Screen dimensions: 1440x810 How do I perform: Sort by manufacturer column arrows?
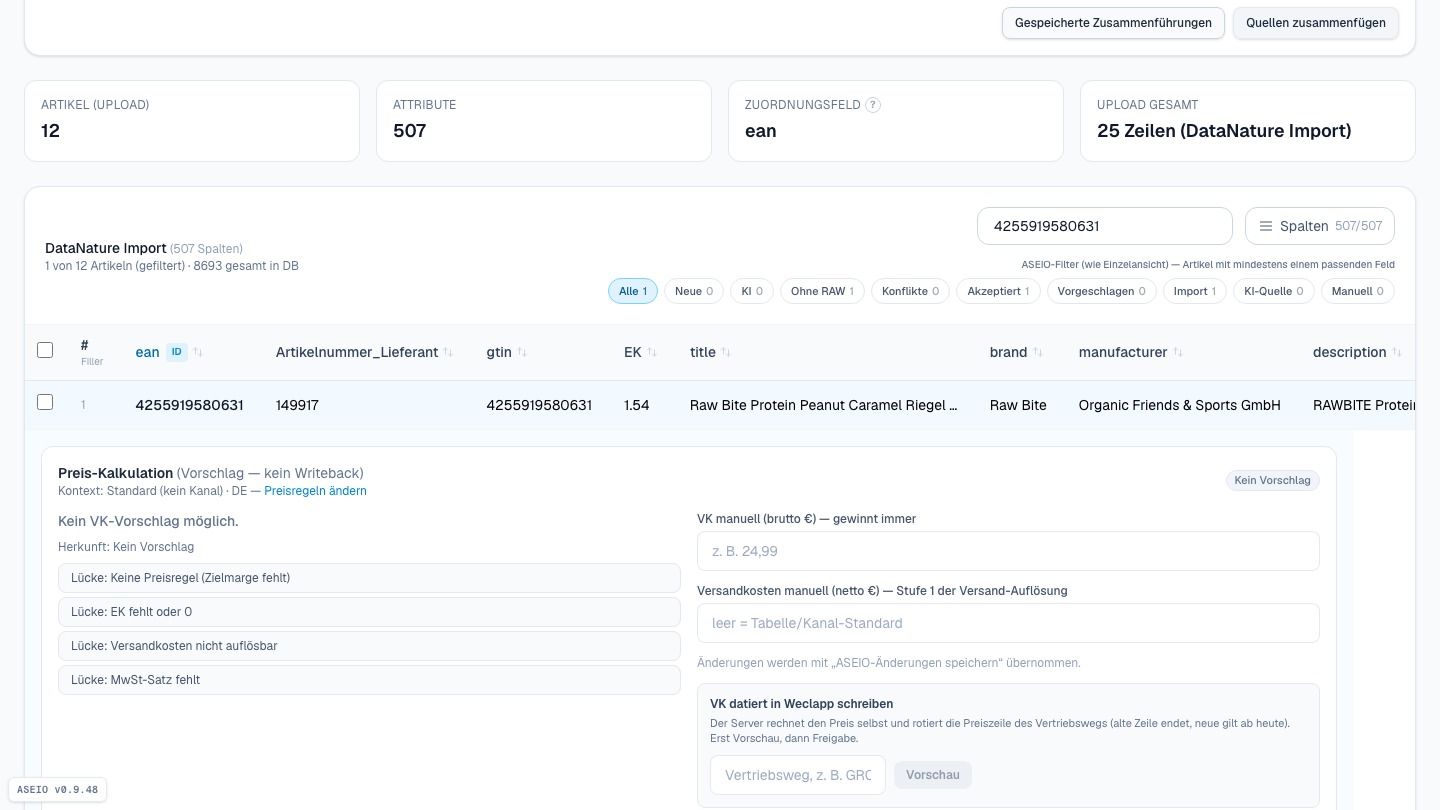click(1178, 352)
